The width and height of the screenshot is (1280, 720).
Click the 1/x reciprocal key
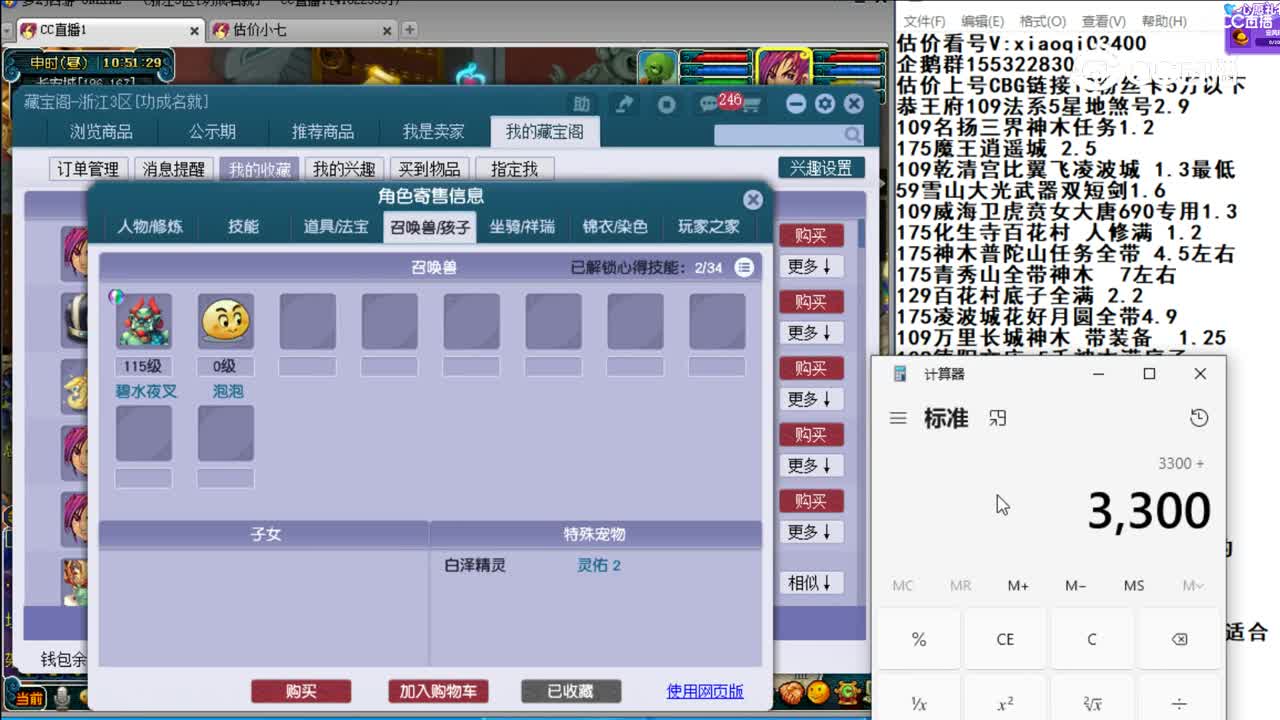[919, 703]
